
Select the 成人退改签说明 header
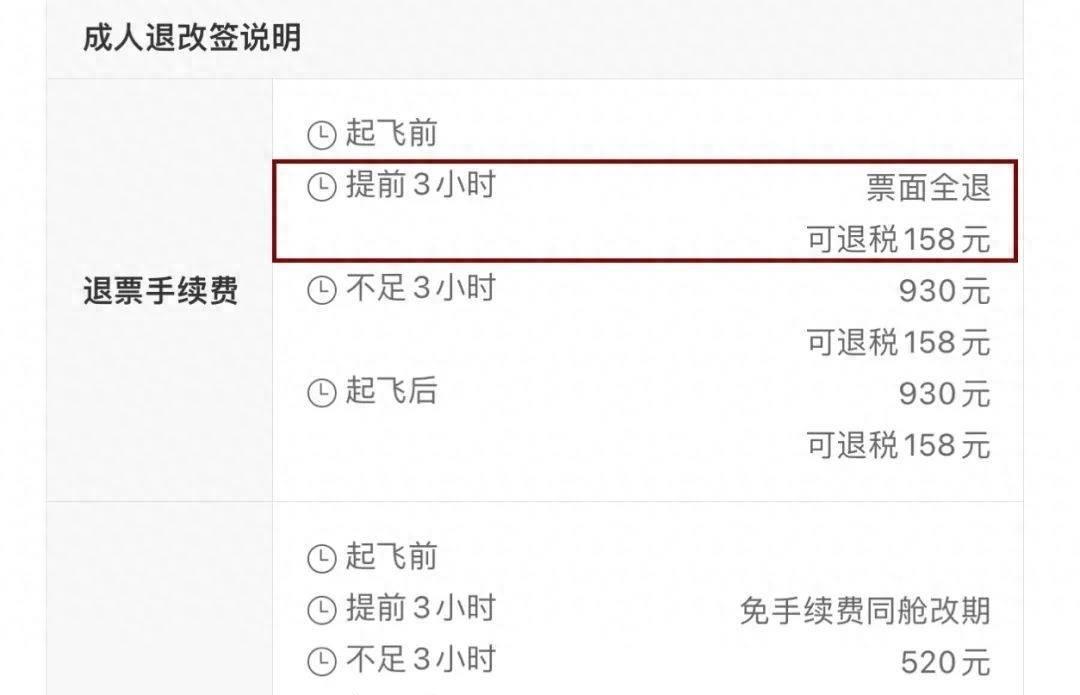pos(192,37)
